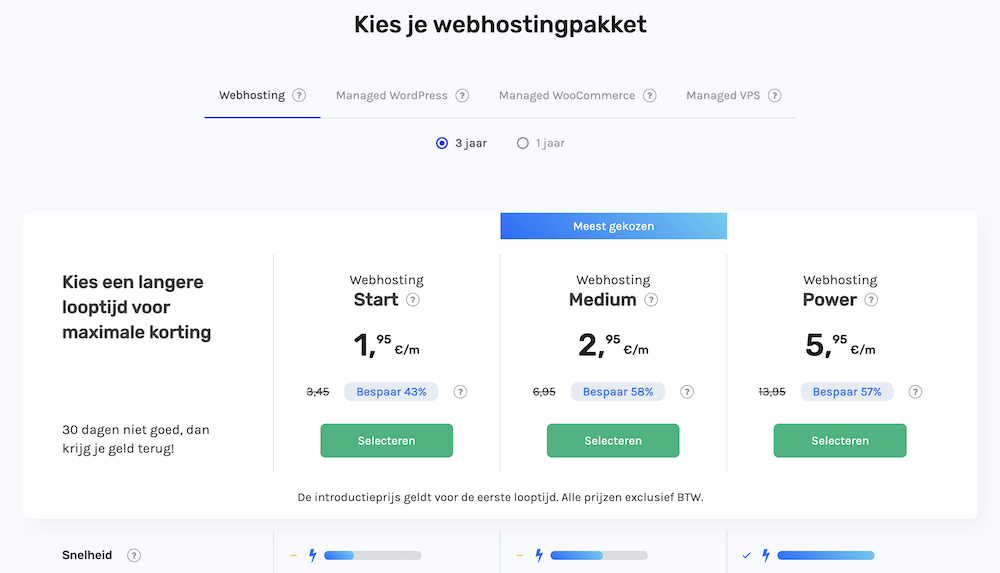Click the help icon beside Managed VPS
Image resolution: width=1000 pixels, height=573 pixels.
(774, 96)
